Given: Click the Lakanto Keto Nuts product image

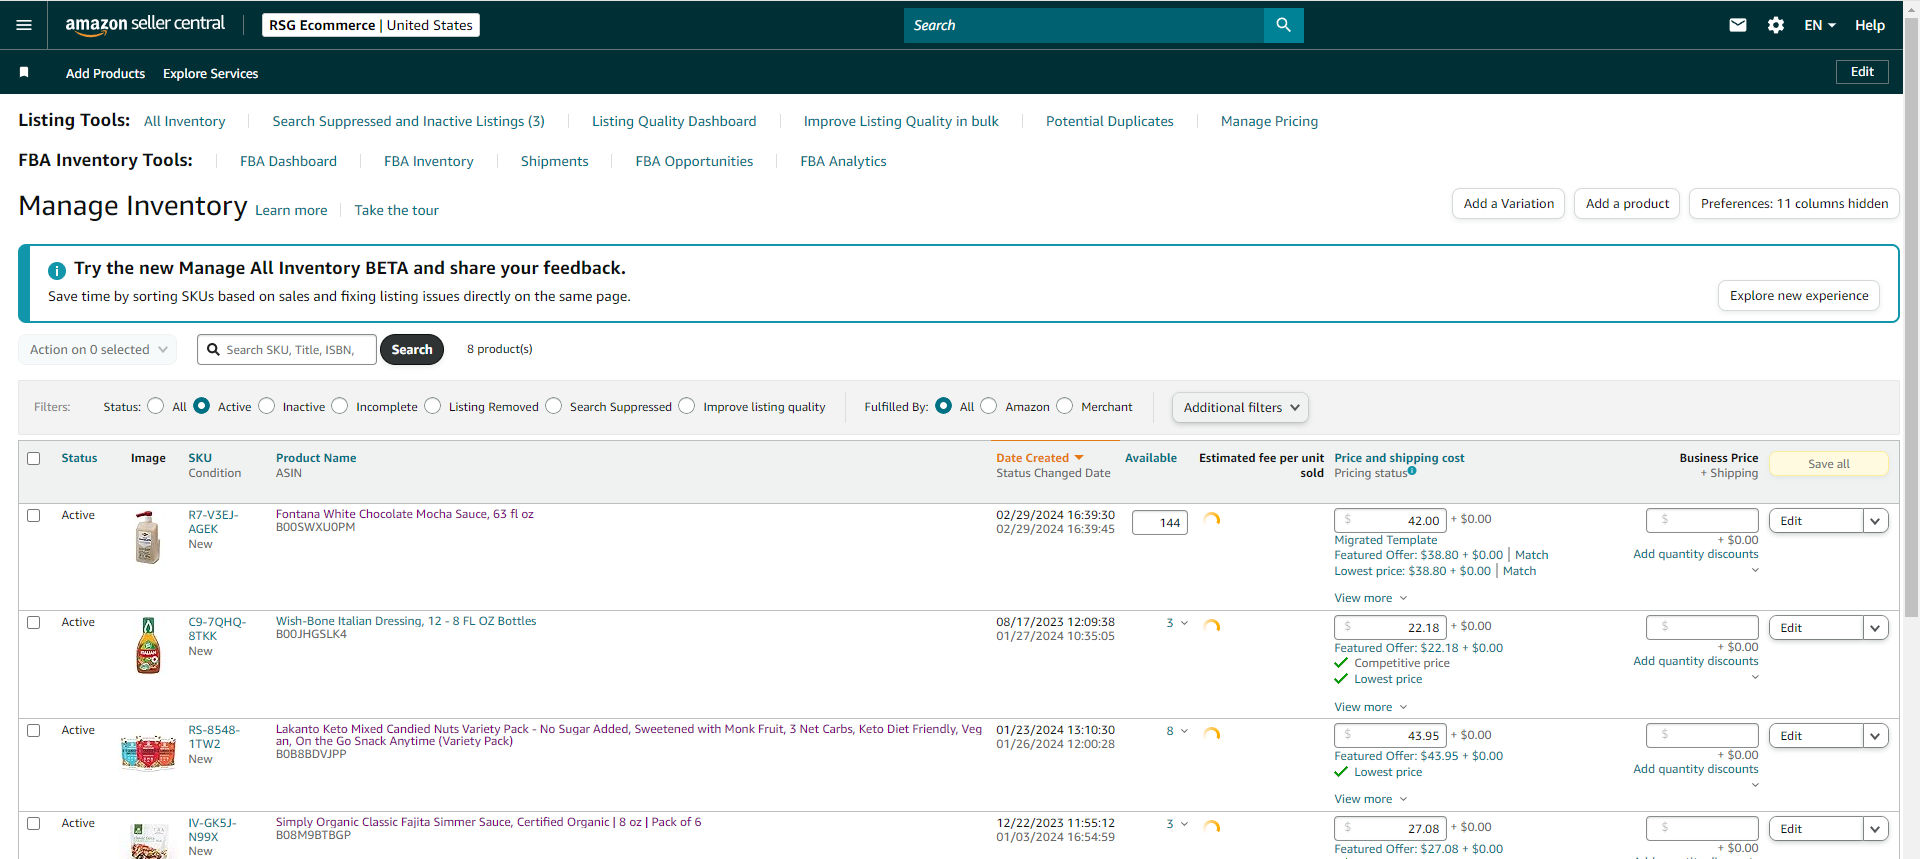Looking at the screenshot, I should pyautogui.click(x=148, y=752).
